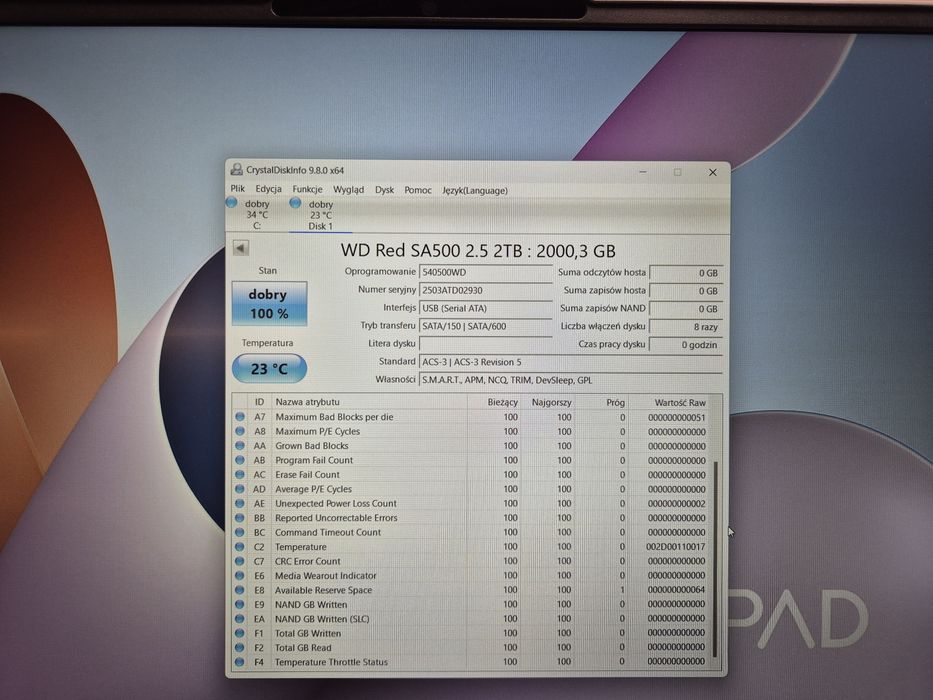Click the Suma zapisów hosta value
This screenshot has width=933, height=700.
pyautogui.click(x=686, y=291)
